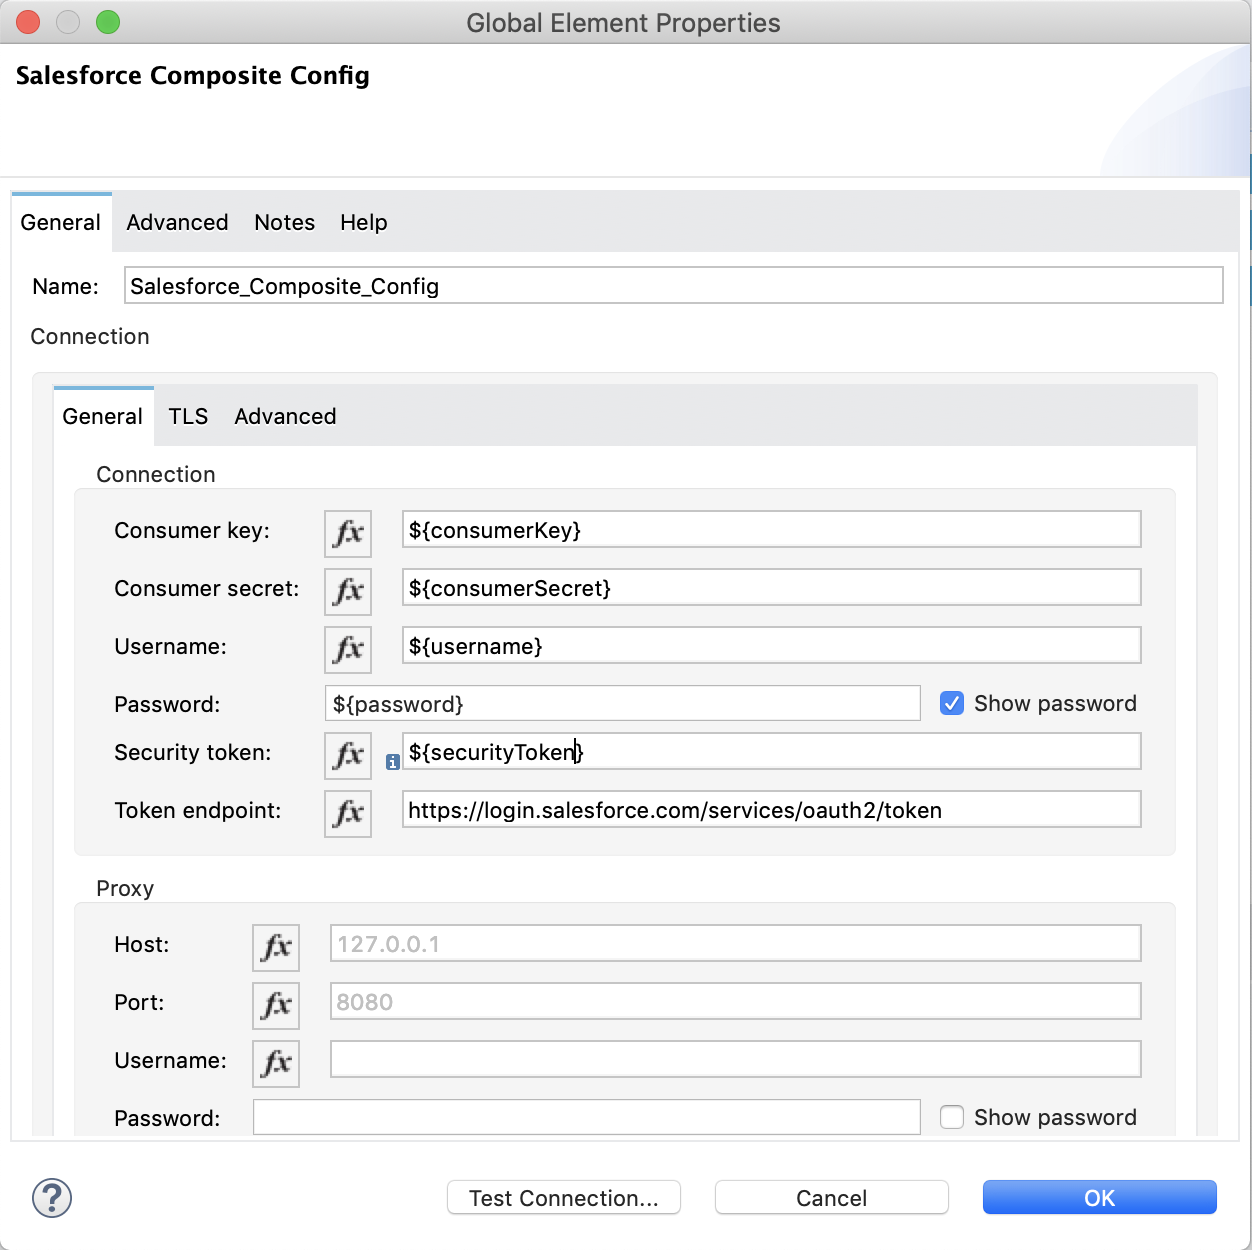Image resolution: width=1252 pixels, height=1250 pixels.
Task: Open the help question mark icon
Action: click(x=52, y=1197)
